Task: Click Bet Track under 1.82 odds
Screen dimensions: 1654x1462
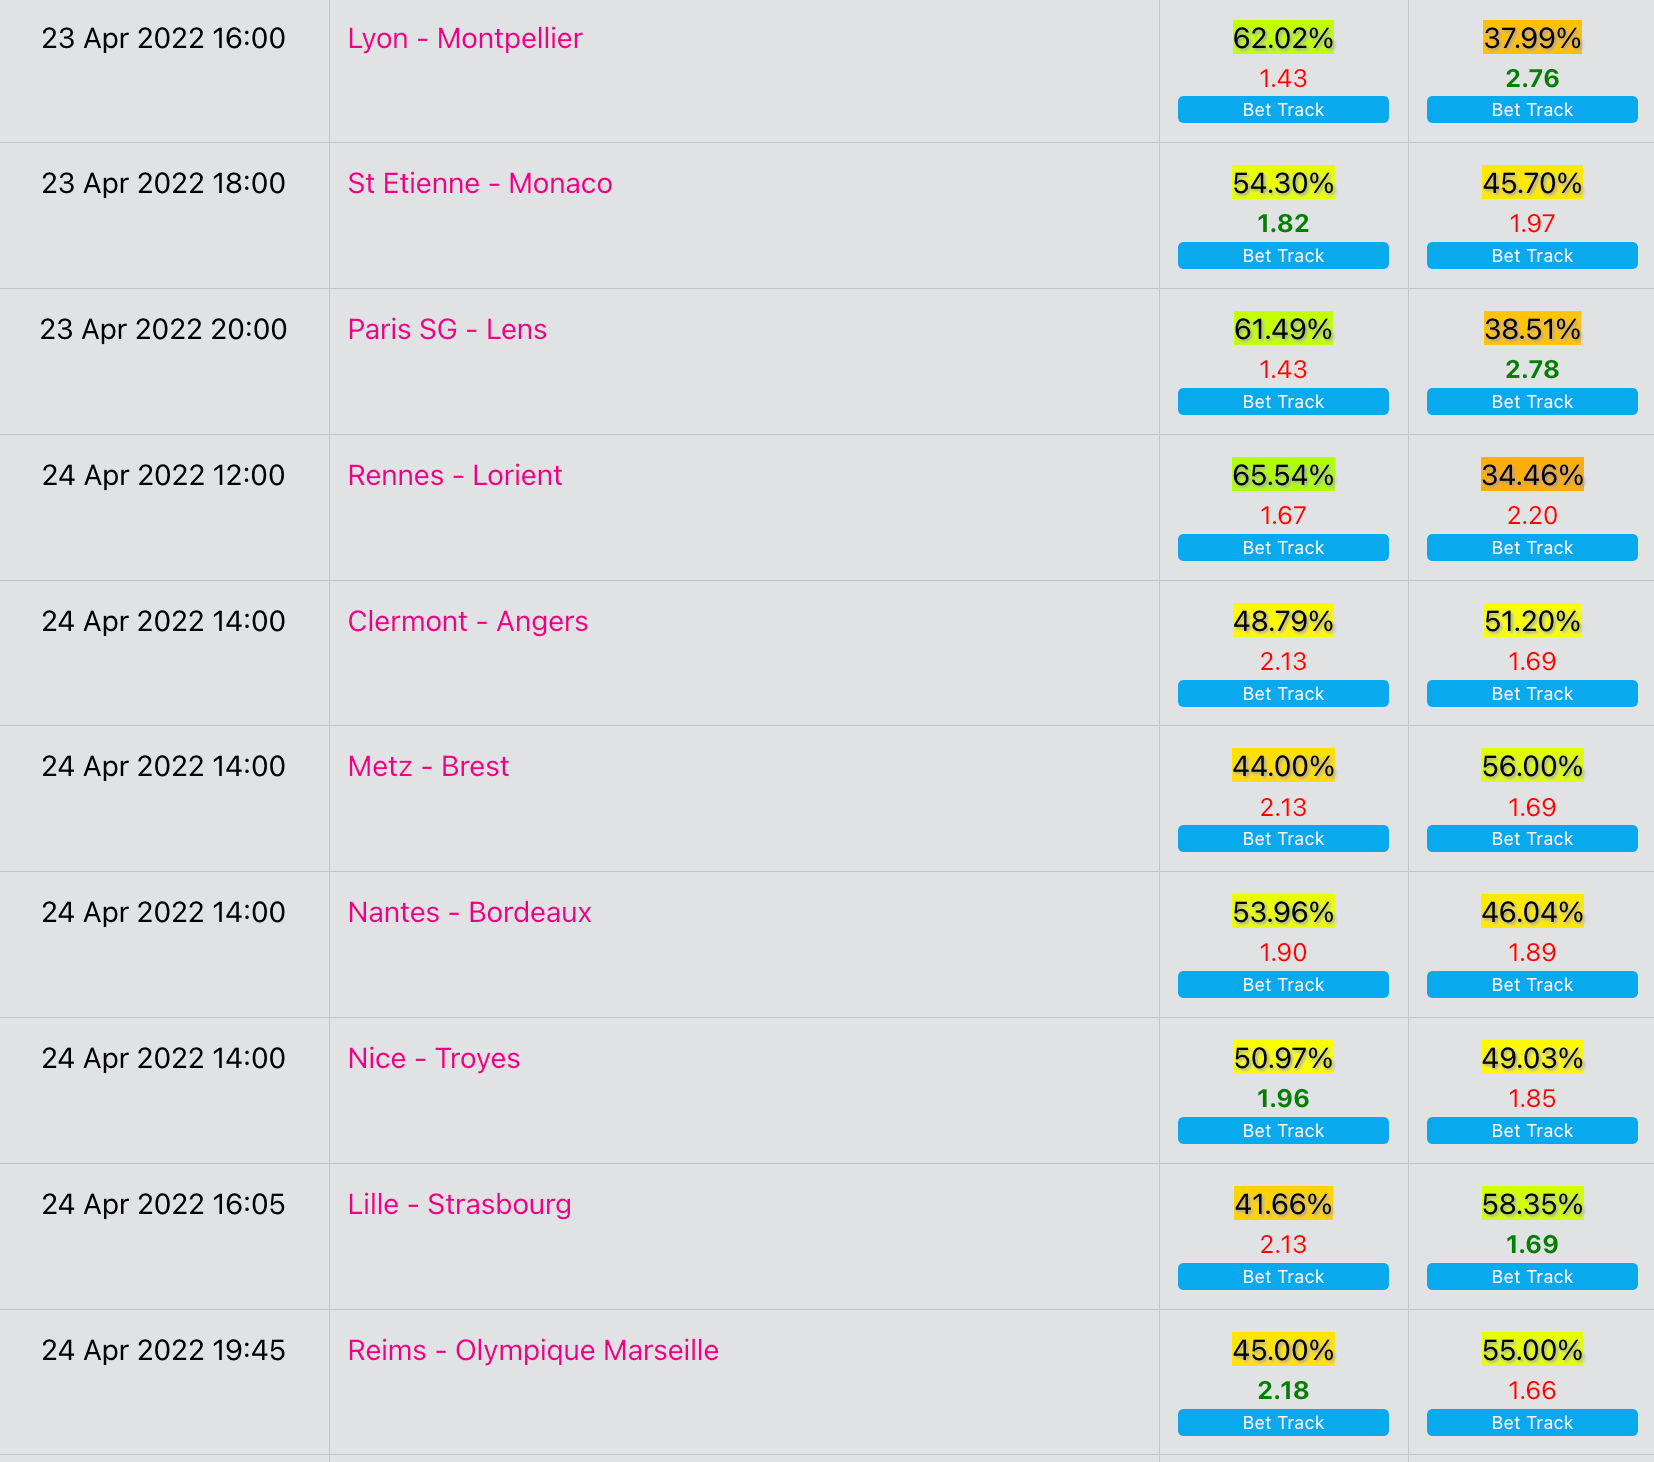Action: tap(1283, 256)
